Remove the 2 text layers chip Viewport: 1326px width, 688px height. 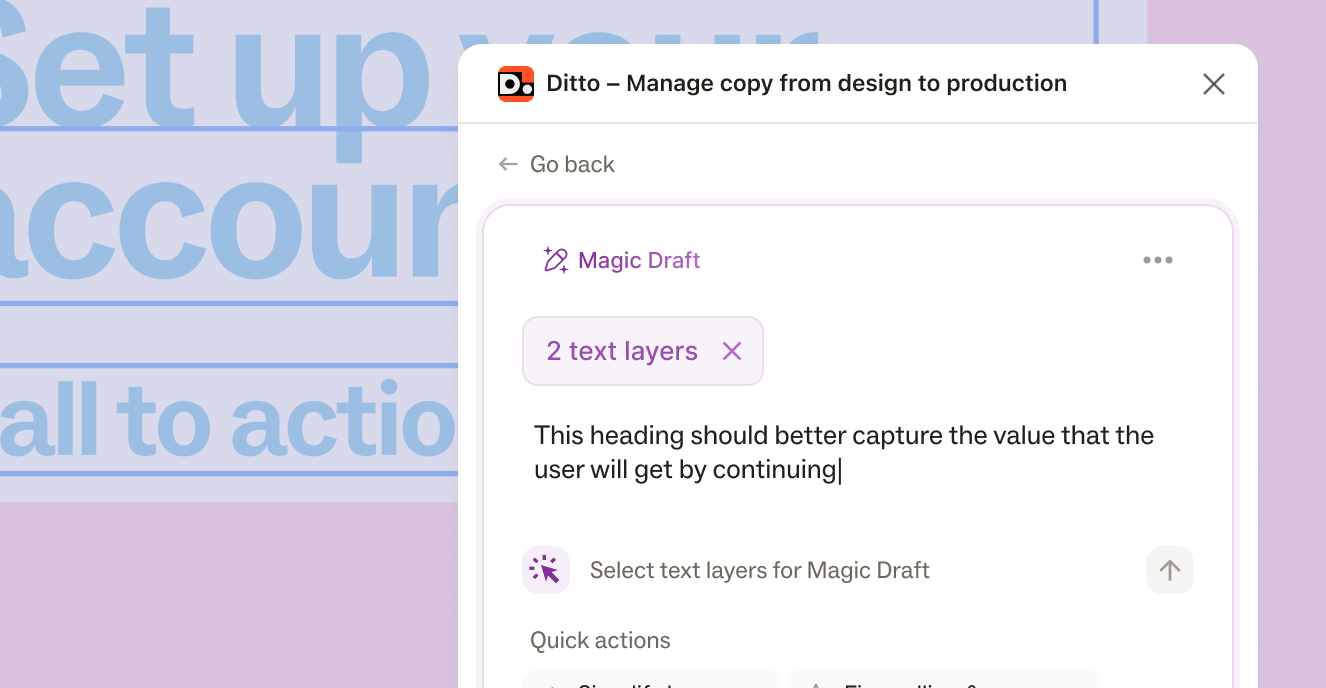click(732, 351)
